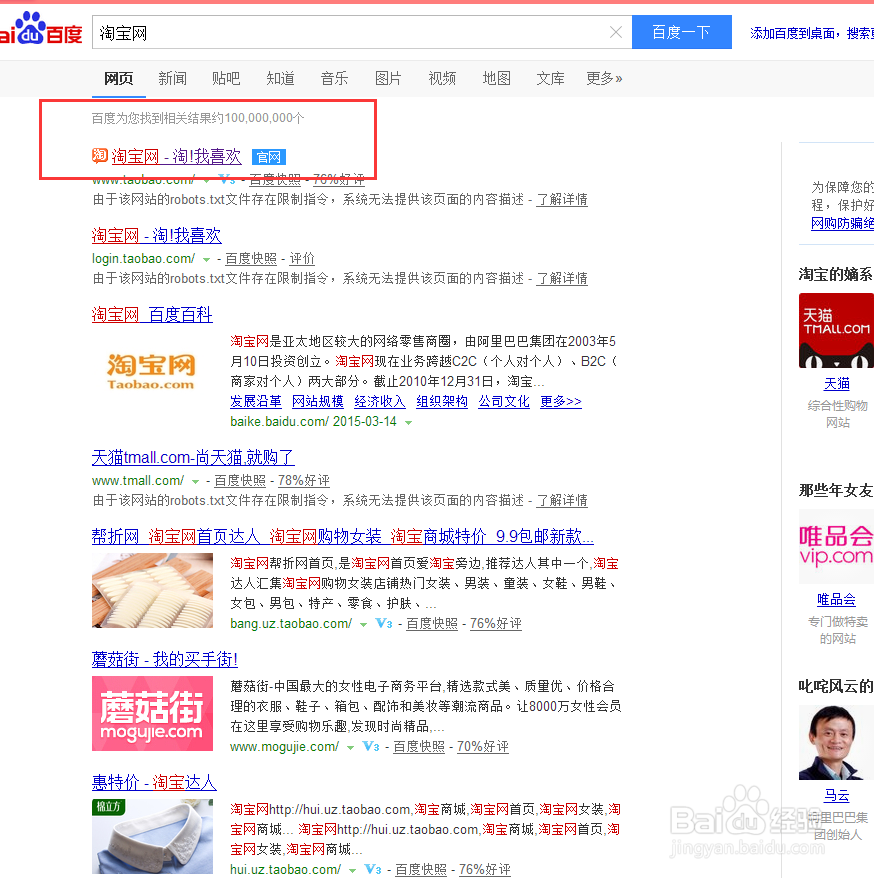Clear the search box with the X icon
The image size is (874, 878).
(615, 32)
